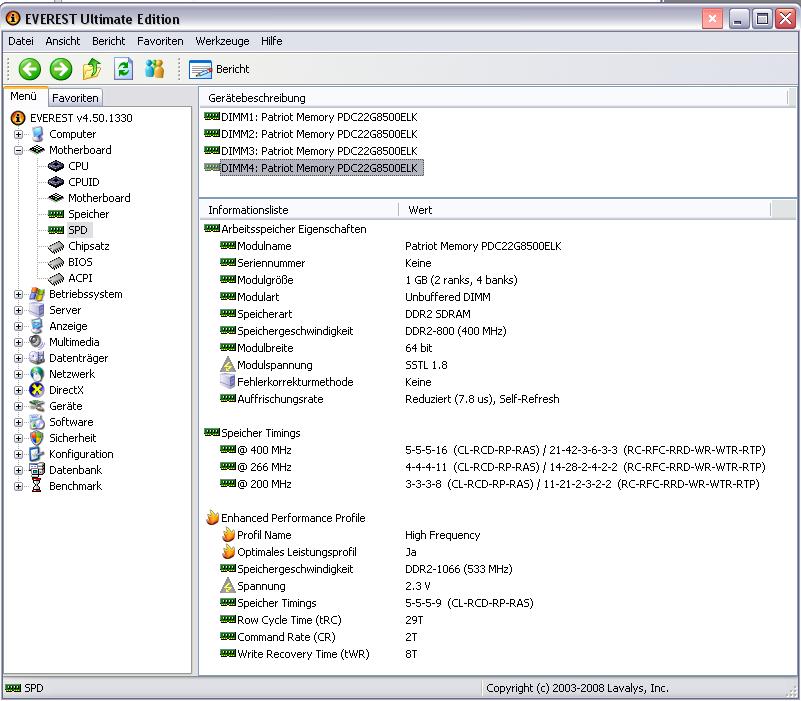Image resolution: width=801 pixels, height=701 pixels.
Task: Click the Datenbank icon in tree
Action: pos(37,470)
